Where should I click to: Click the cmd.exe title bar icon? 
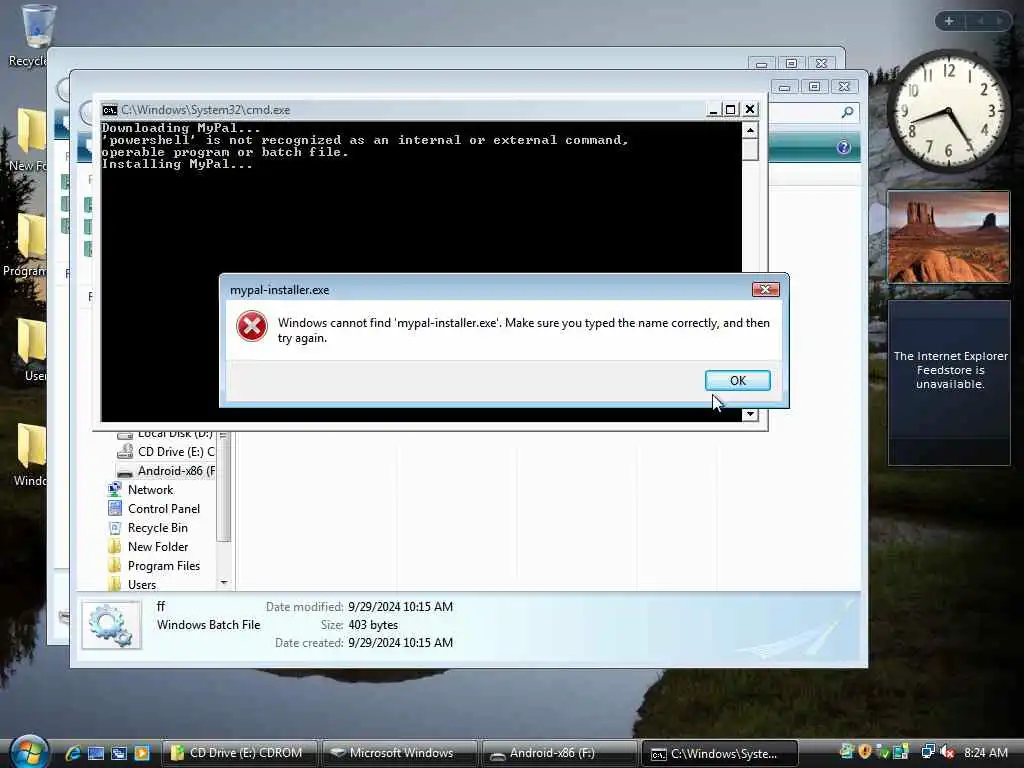[110, 110]
